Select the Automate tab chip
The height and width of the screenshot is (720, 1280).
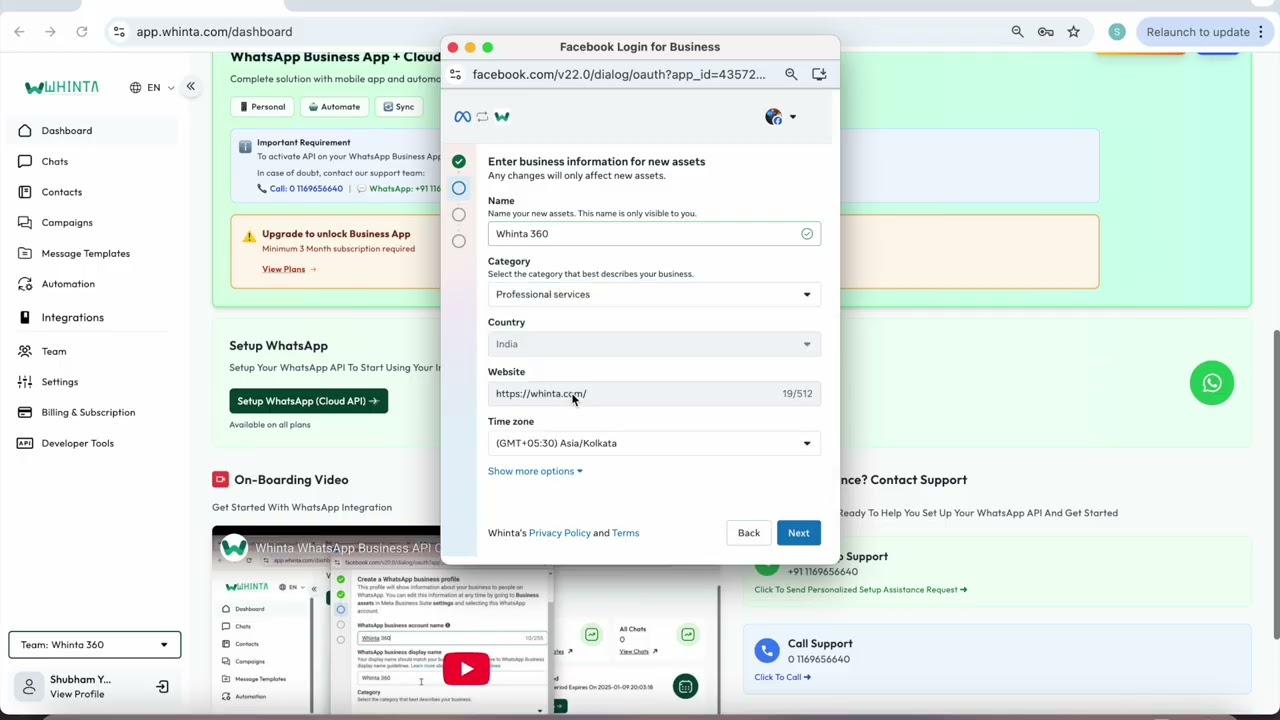coord(334,107)
